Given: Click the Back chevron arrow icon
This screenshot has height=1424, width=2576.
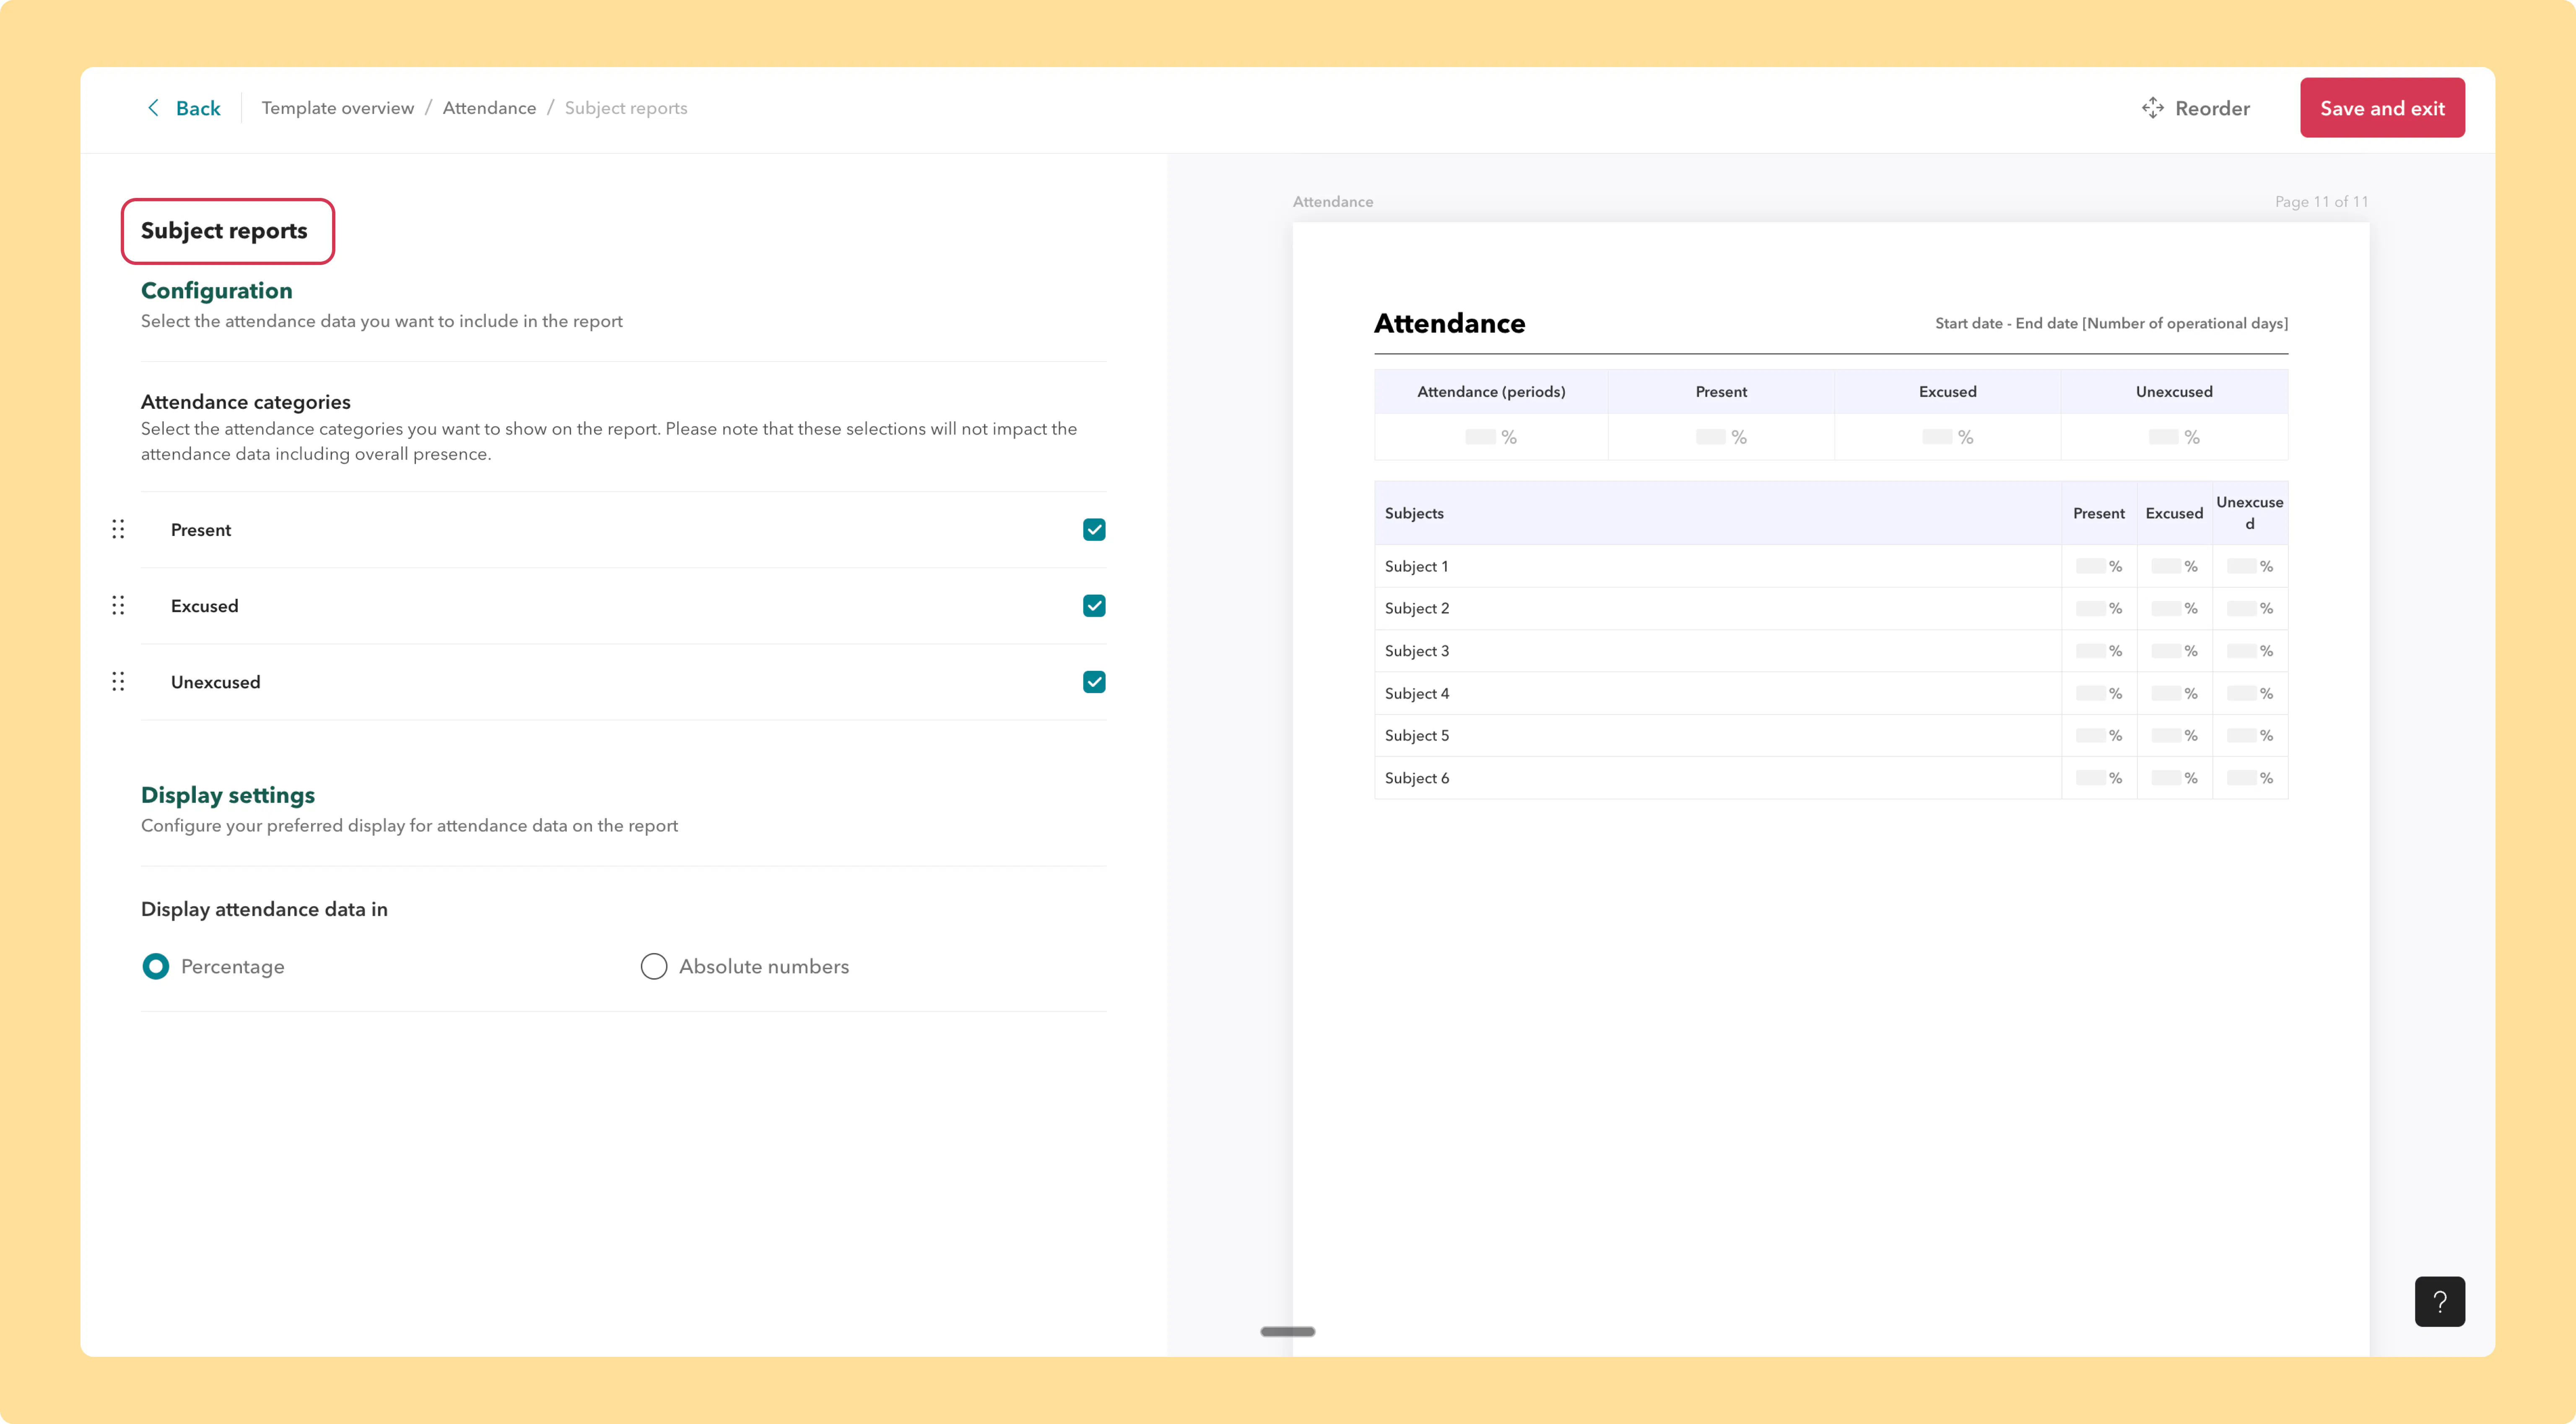Looking at the screenshot, I should (153, 108).
